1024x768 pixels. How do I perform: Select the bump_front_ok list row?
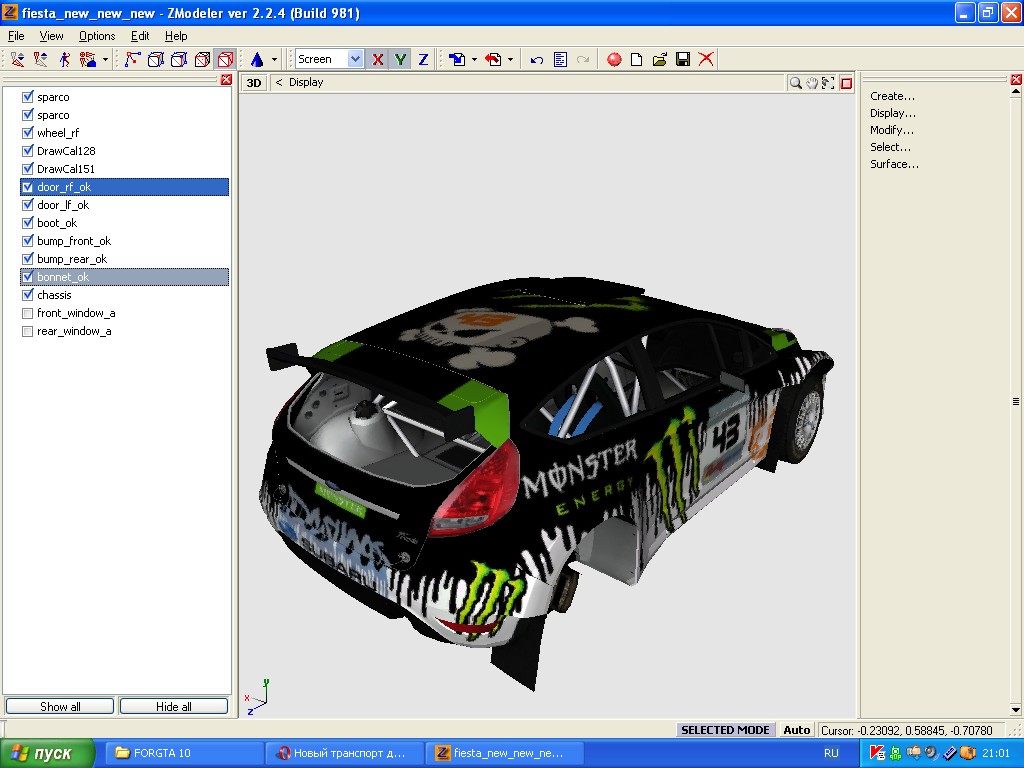click(x=124, y=241)
